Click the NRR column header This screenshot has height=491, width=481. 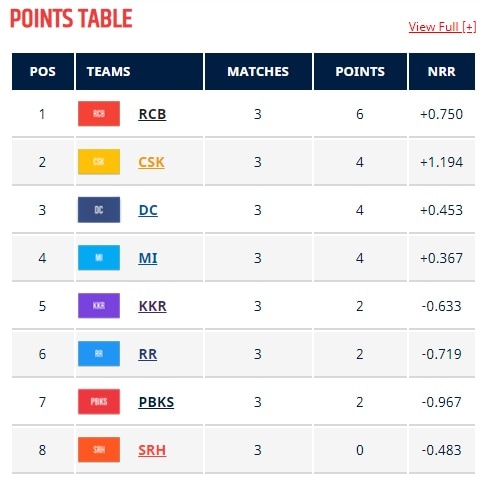tap(442, 71)
